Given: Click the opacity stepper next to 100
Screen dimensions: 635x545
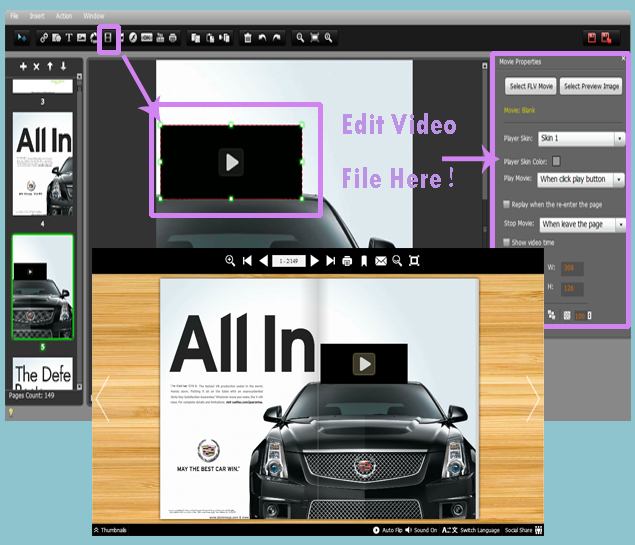Looking at the screenshot, I should [590, 315].
